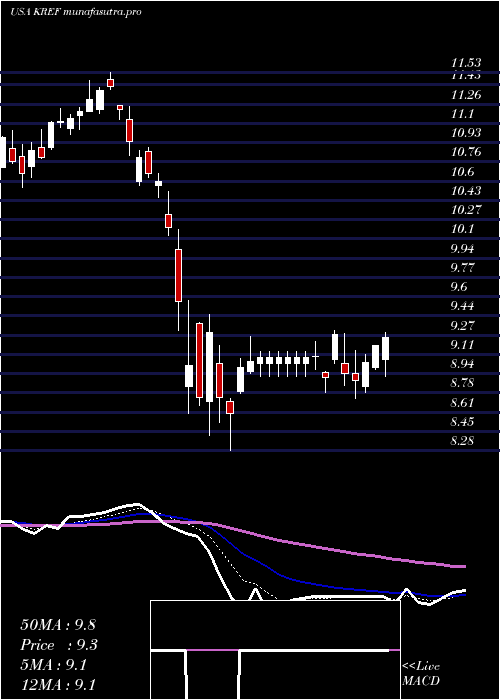This screenshot has height=700, width=500.
Task: Click the last white candle on the right
Action: click(x=386, y=348)
